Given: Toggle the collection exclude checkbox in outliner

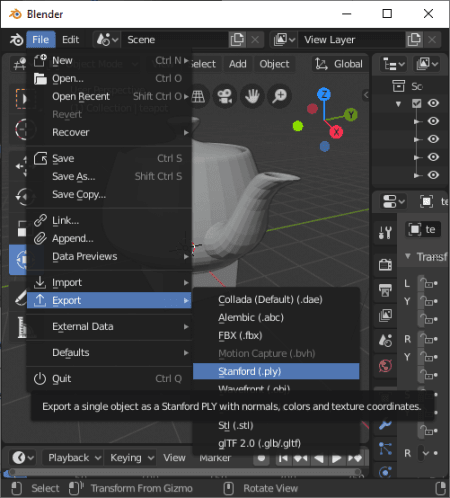Looking at the screenshot, I should point(416,103).
